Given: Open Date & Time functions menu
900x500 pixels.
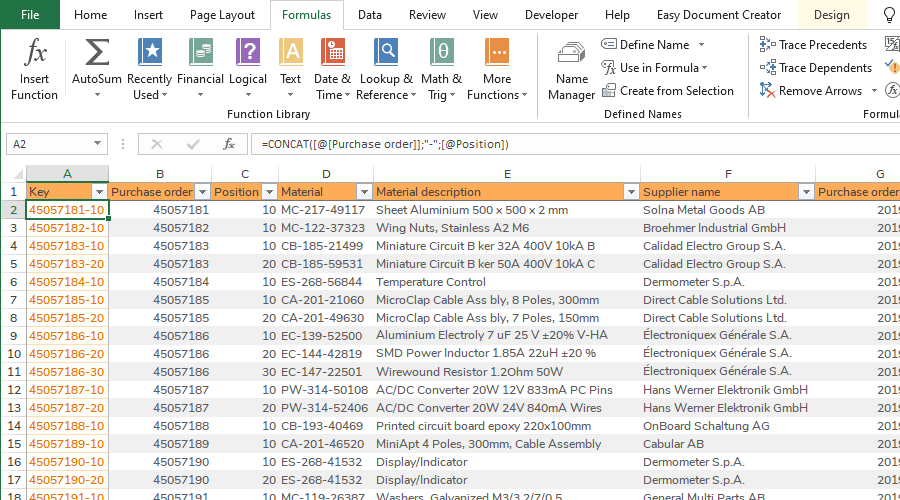Looking at the screenshot, I should (x=332, y=69).
